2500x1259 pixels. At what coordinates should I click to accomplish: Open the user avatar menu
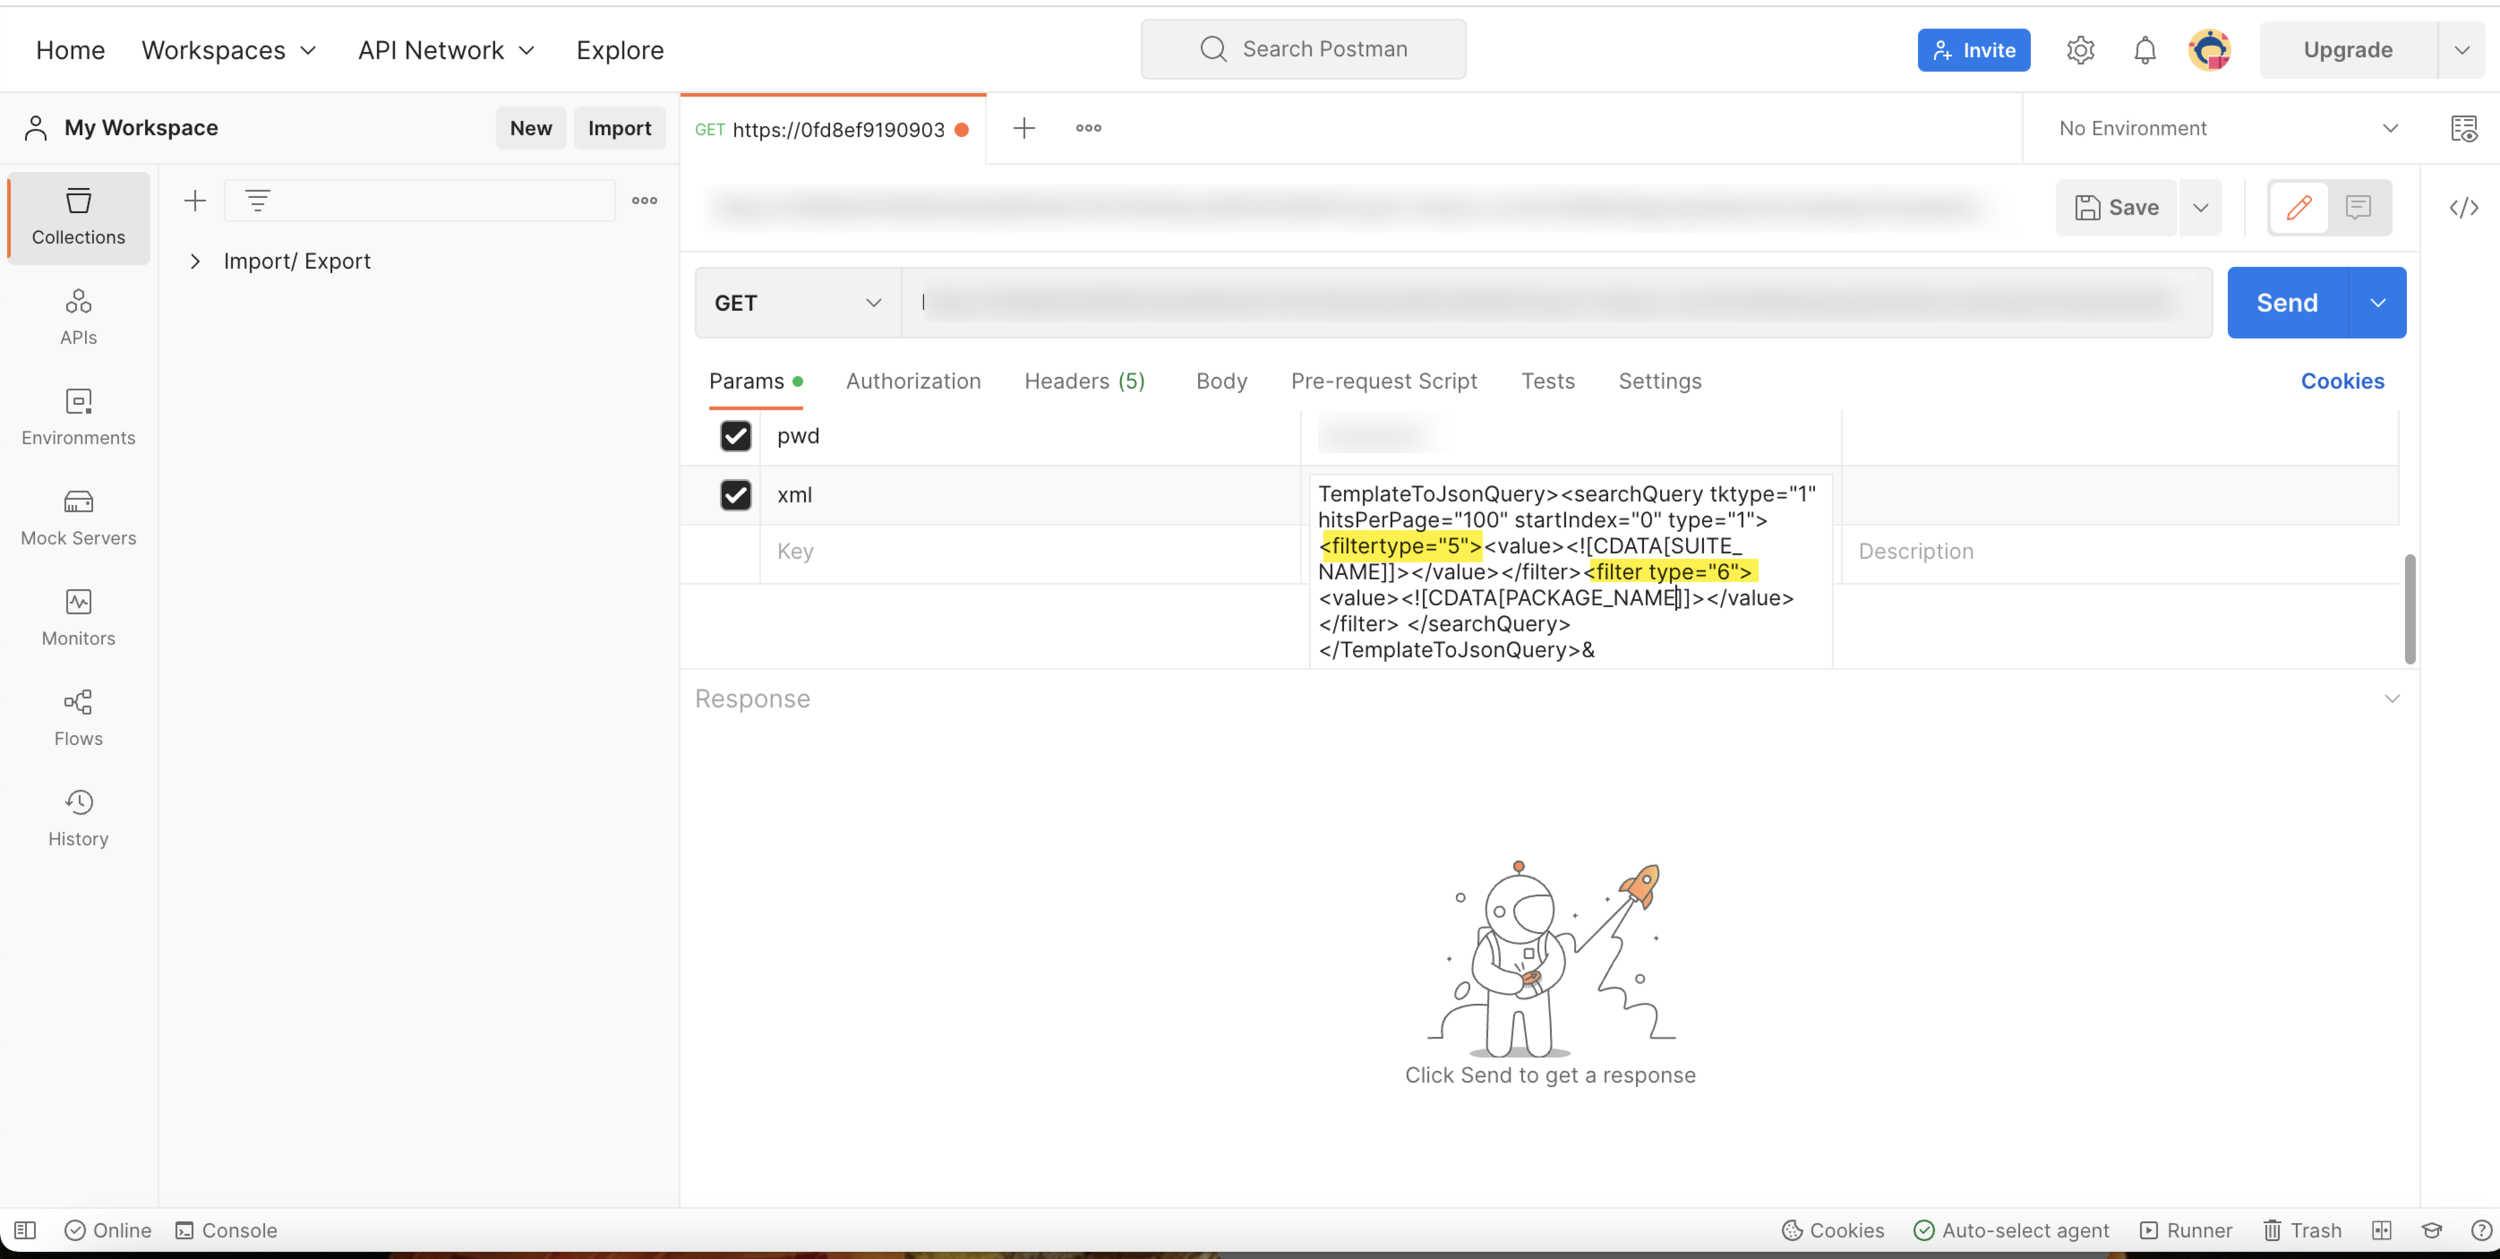click(2209, 50)
